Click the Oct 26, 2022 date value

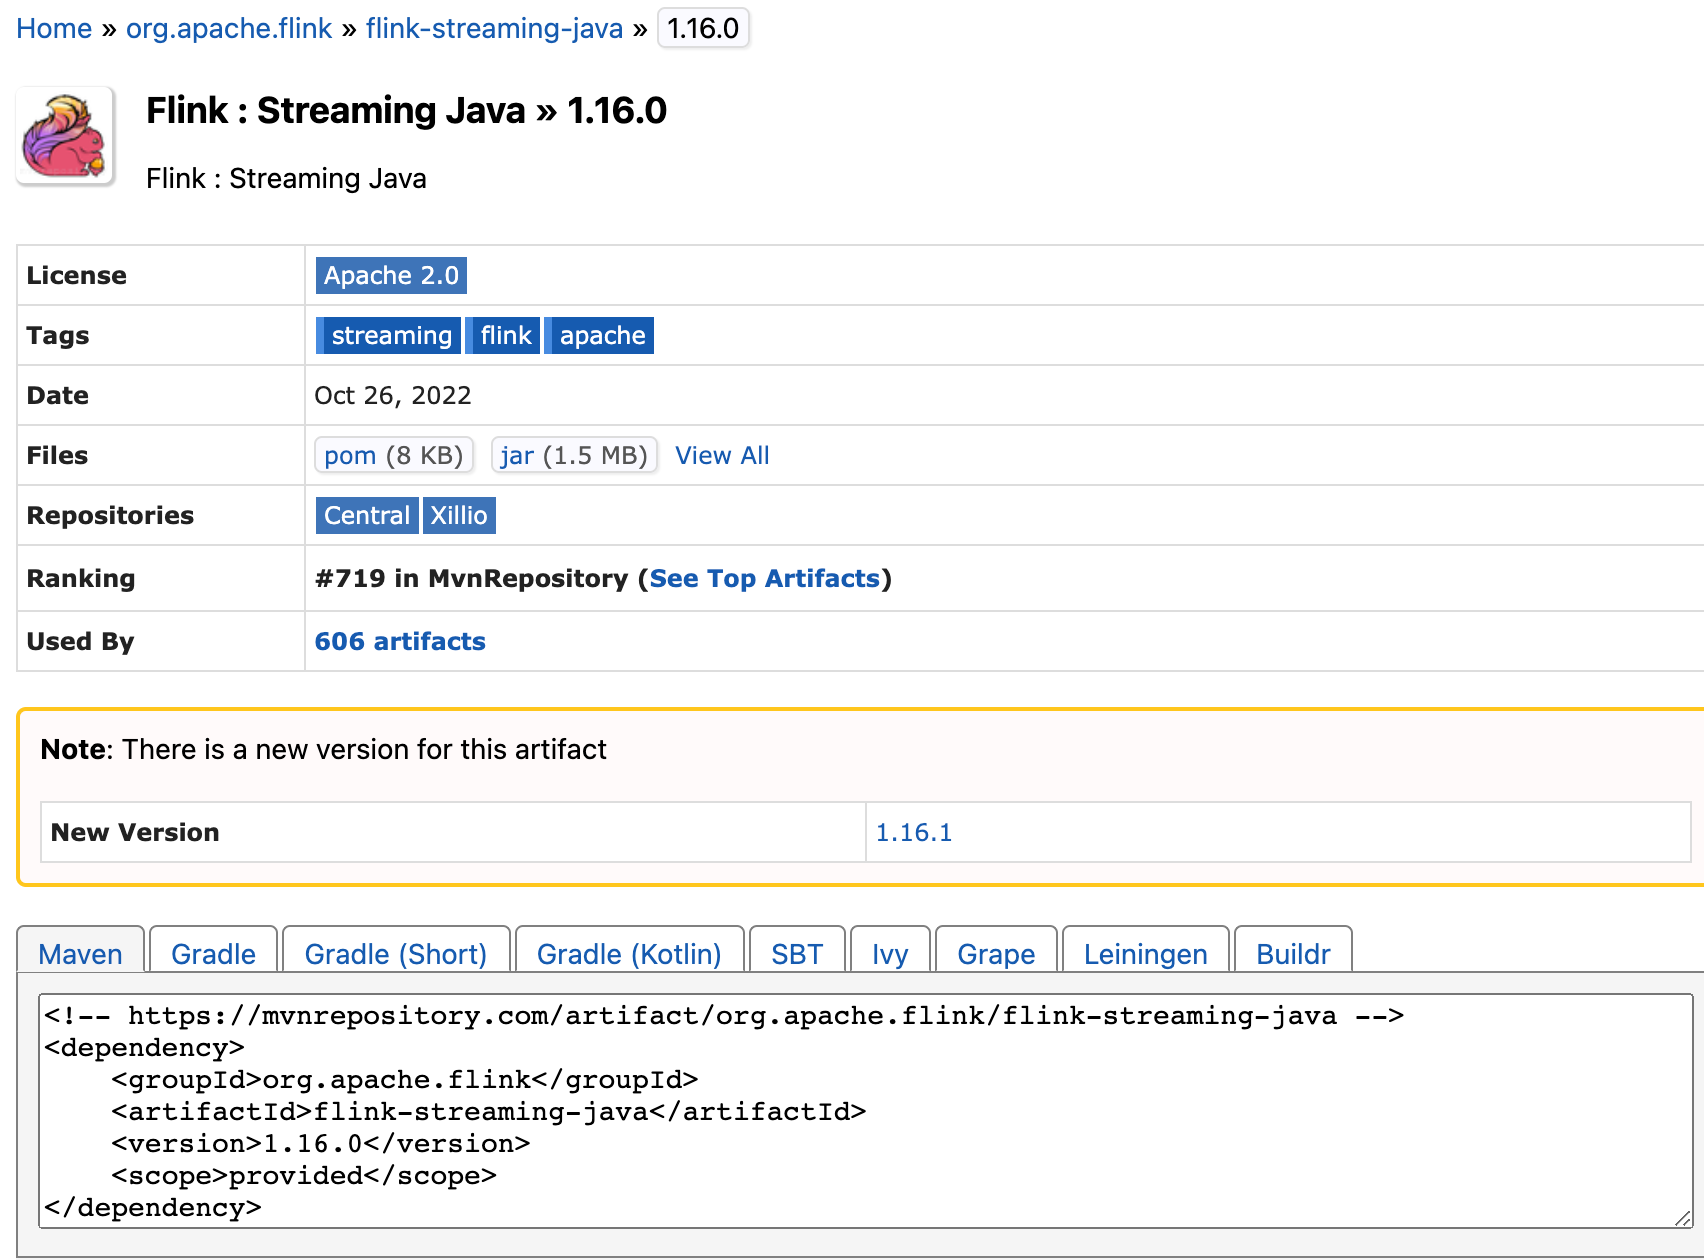pyautogui.click(x=393, y=395)
